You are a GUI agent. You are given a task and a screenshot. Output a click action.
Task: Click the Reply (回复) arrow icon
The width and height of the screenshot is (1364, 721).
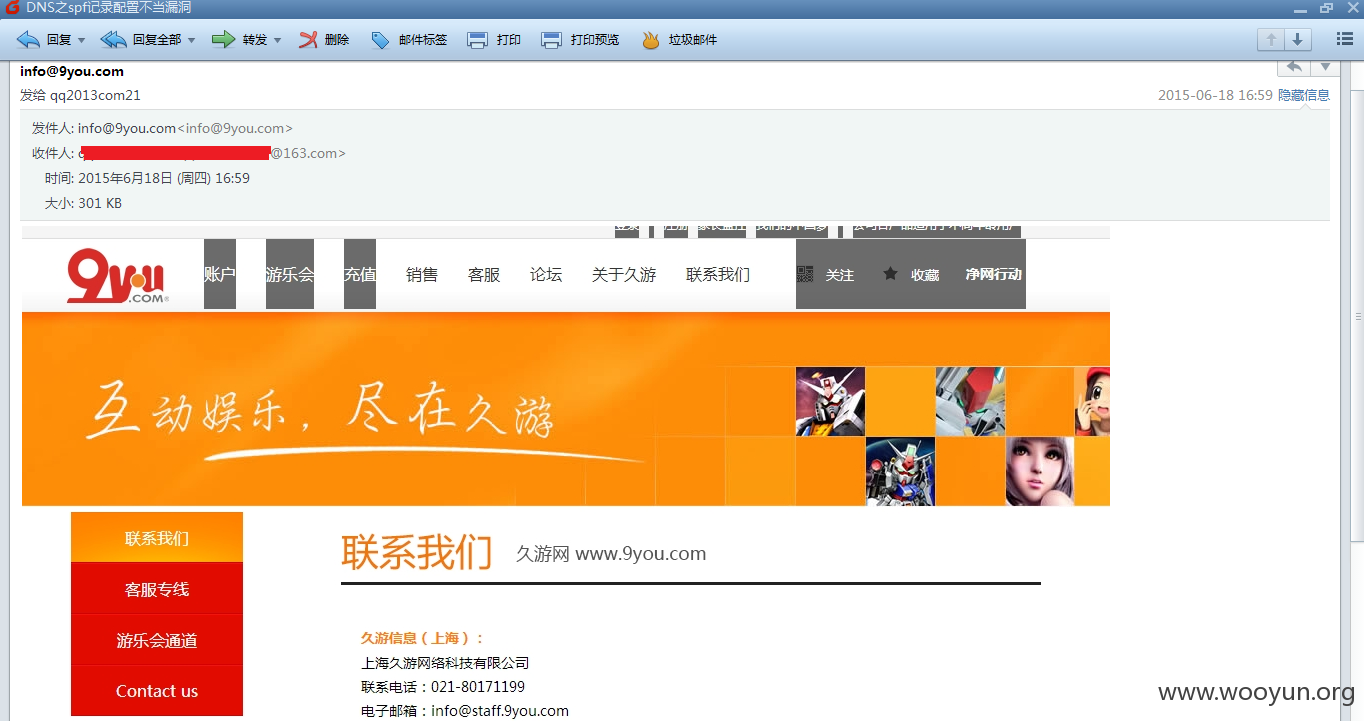pyautogui.click(x=29, y=40)
